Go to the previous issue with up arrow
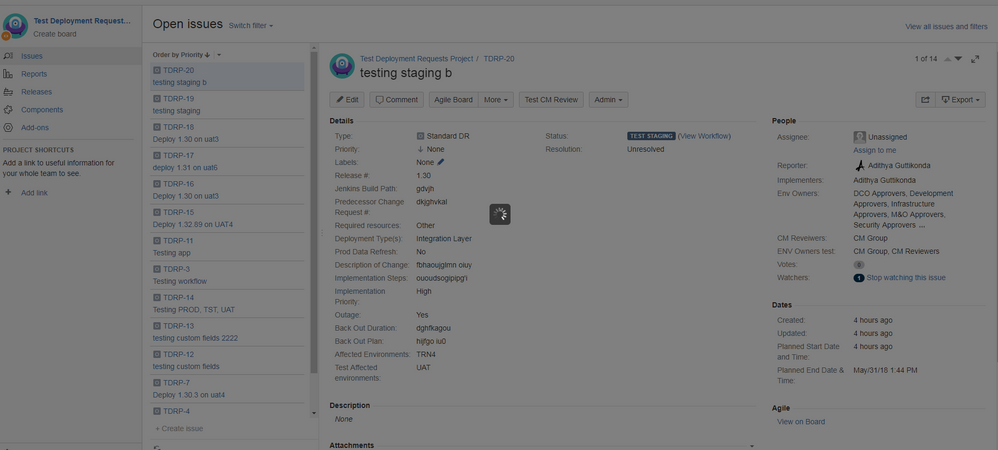998x450 pixels. [947, 59]
